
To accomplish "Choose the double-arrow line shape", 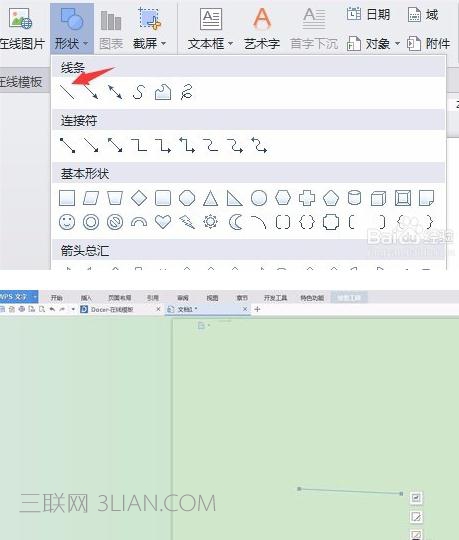I will click(x=115, y=92).
